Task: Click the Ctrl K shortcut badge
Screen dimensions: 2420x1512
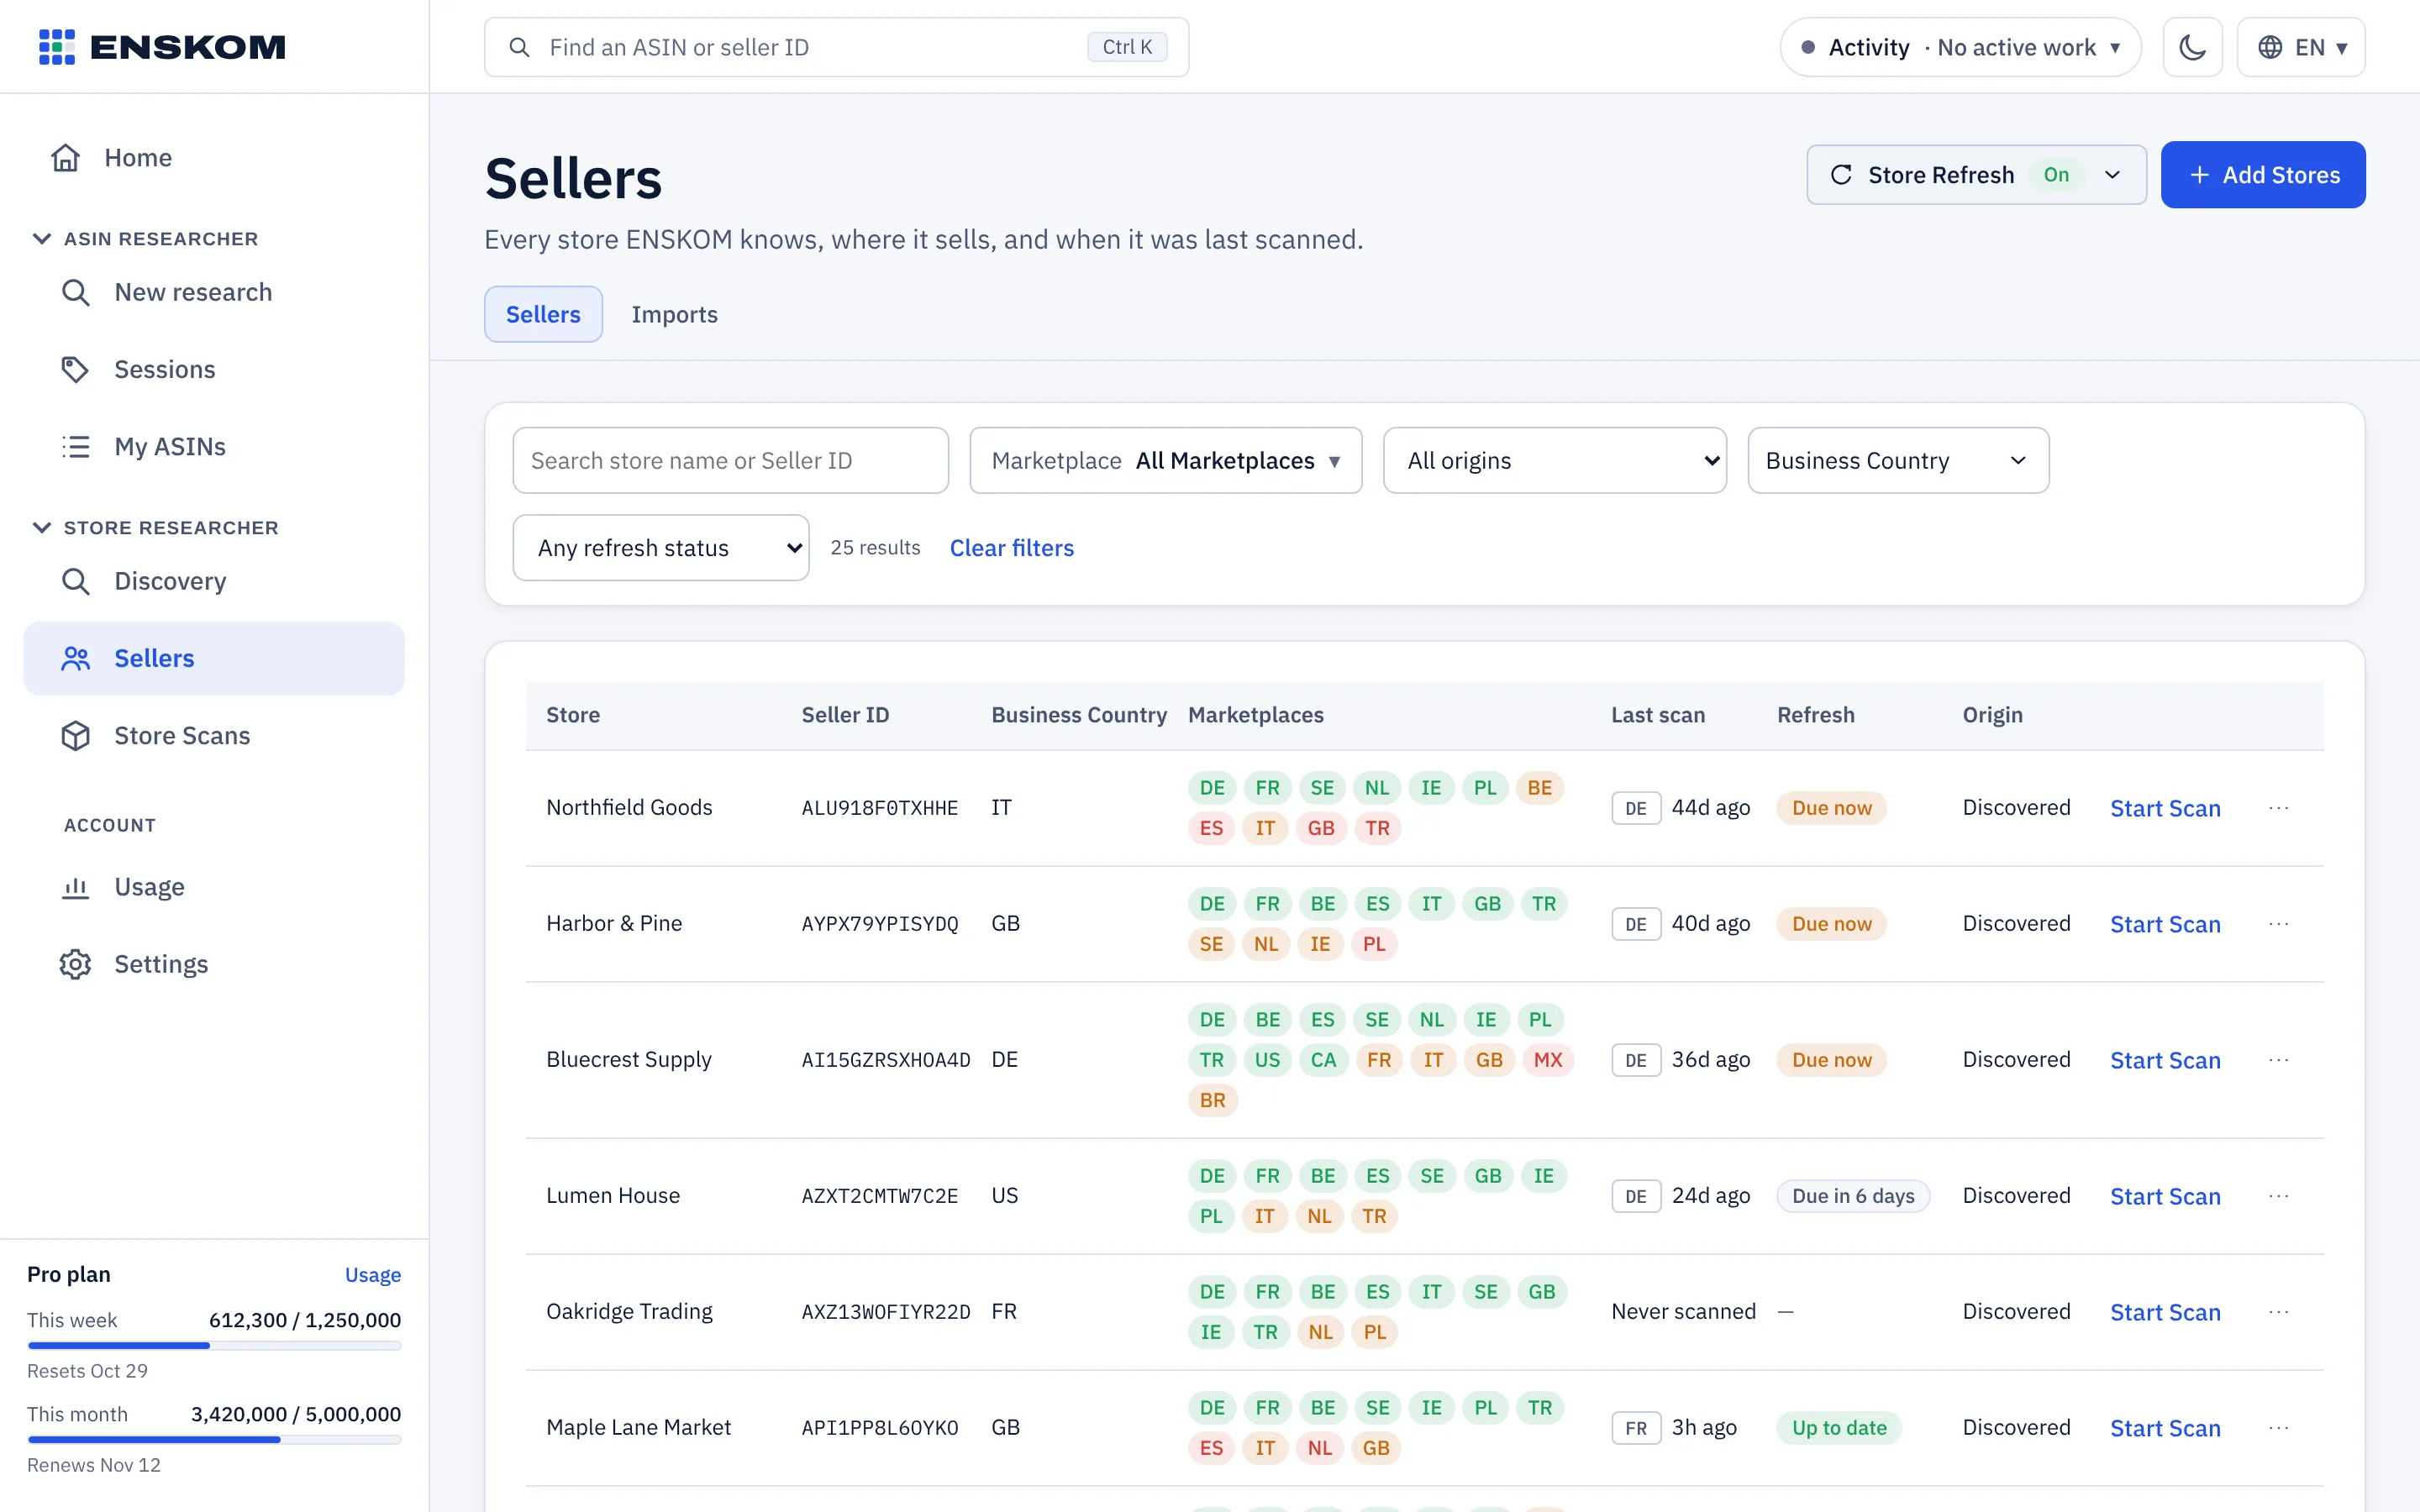Action: pyautogui.click(x=1127, y=47)
